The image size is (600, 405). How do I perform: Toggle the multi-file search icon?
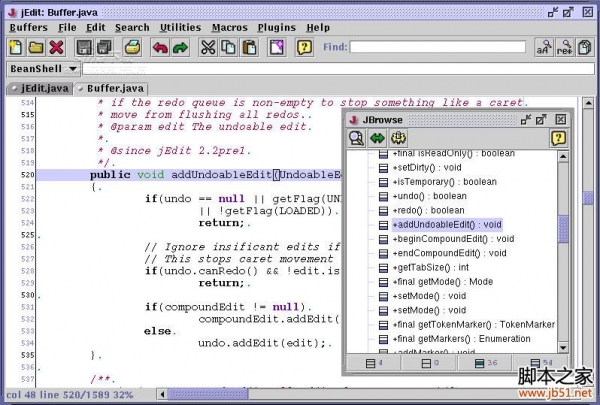(585, 47)
